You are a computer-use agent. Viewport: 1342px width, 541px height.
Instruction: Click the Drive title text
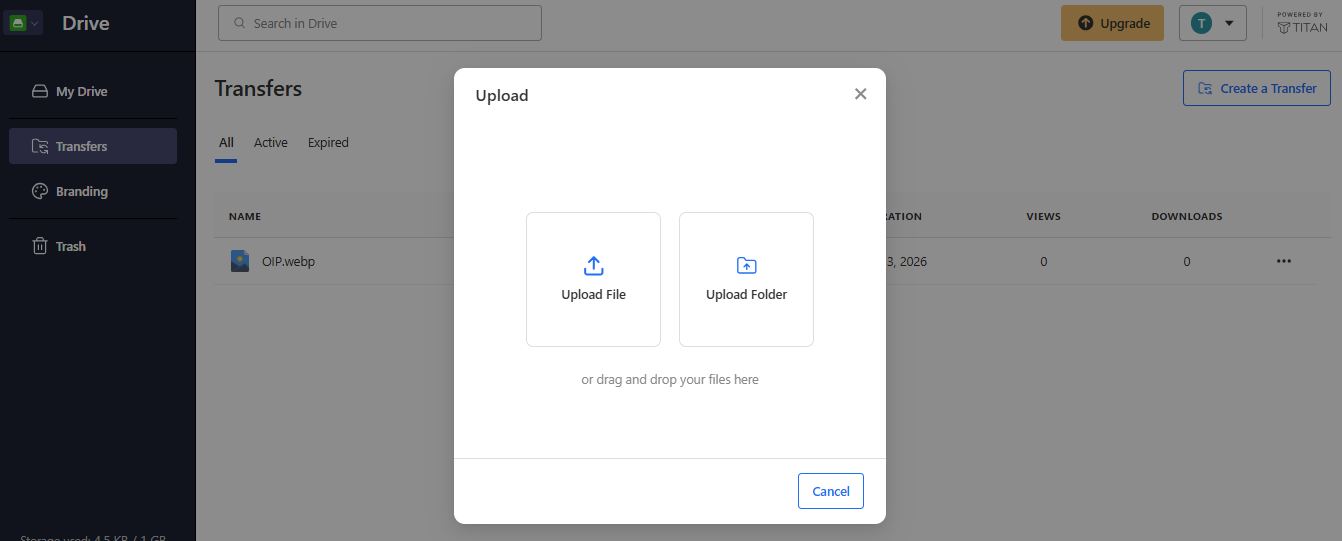[86, 23]
